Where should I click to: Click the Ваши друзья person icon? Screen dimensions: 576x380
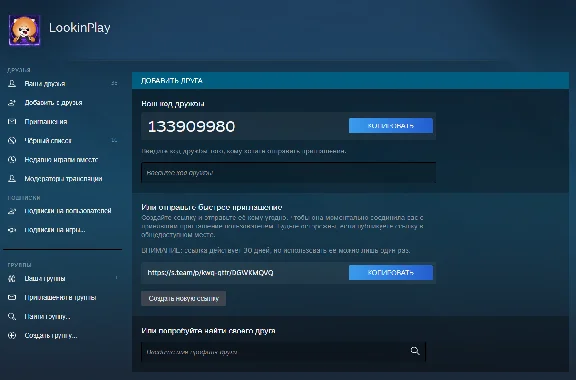[x=12, y=83]
